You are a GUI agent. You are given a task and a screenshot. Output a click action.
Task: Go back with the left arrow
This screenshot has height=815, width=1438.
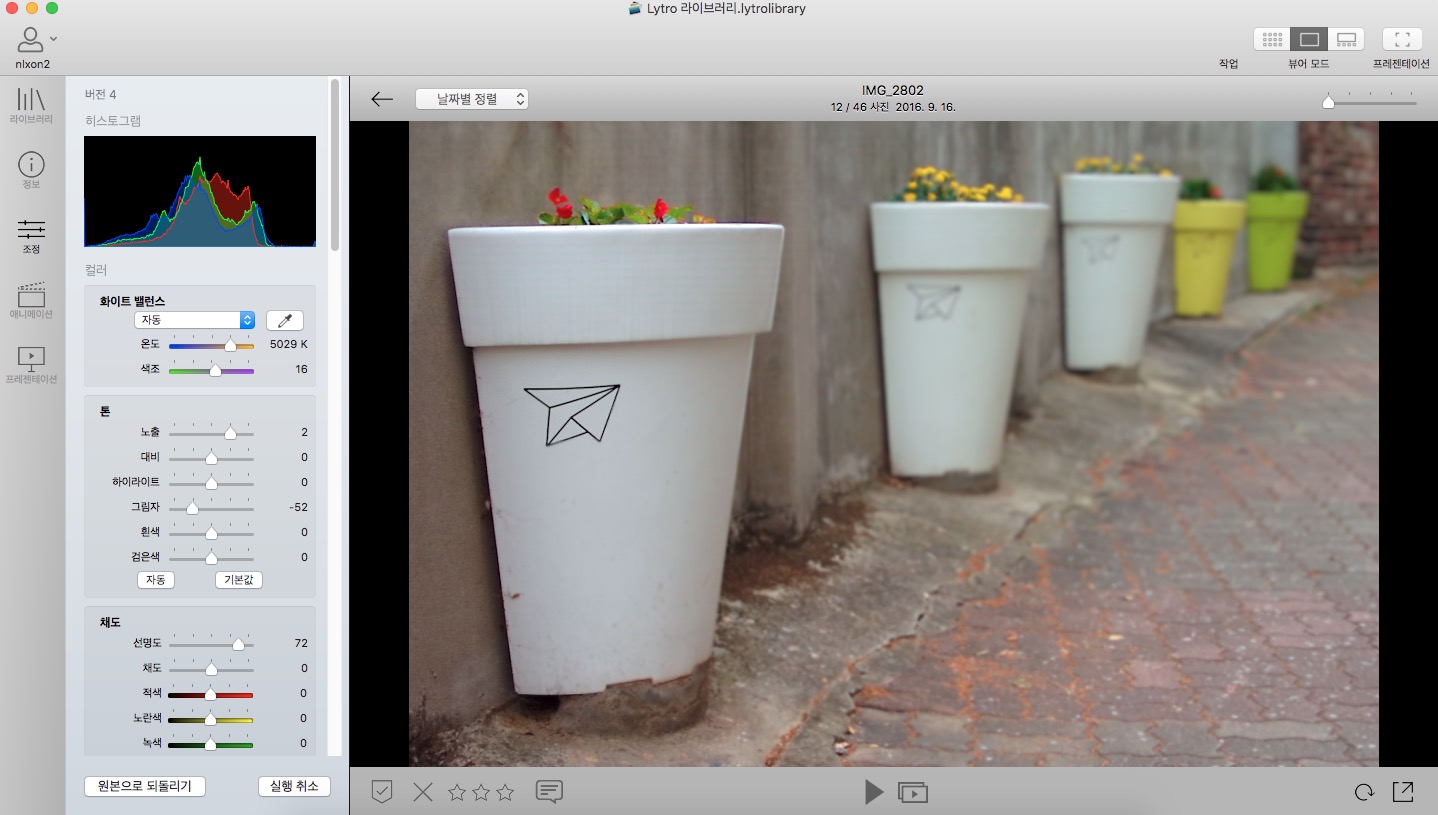(382, 99)
